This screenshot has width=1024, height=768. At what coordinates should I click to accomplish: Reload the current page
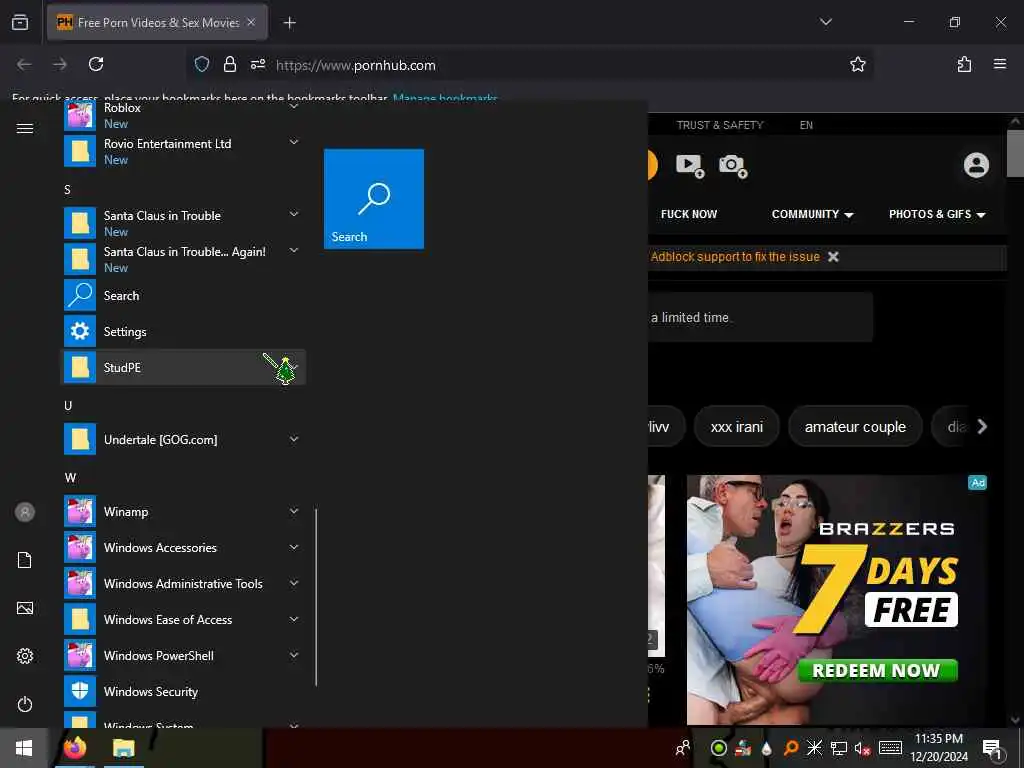coord(96,64)
